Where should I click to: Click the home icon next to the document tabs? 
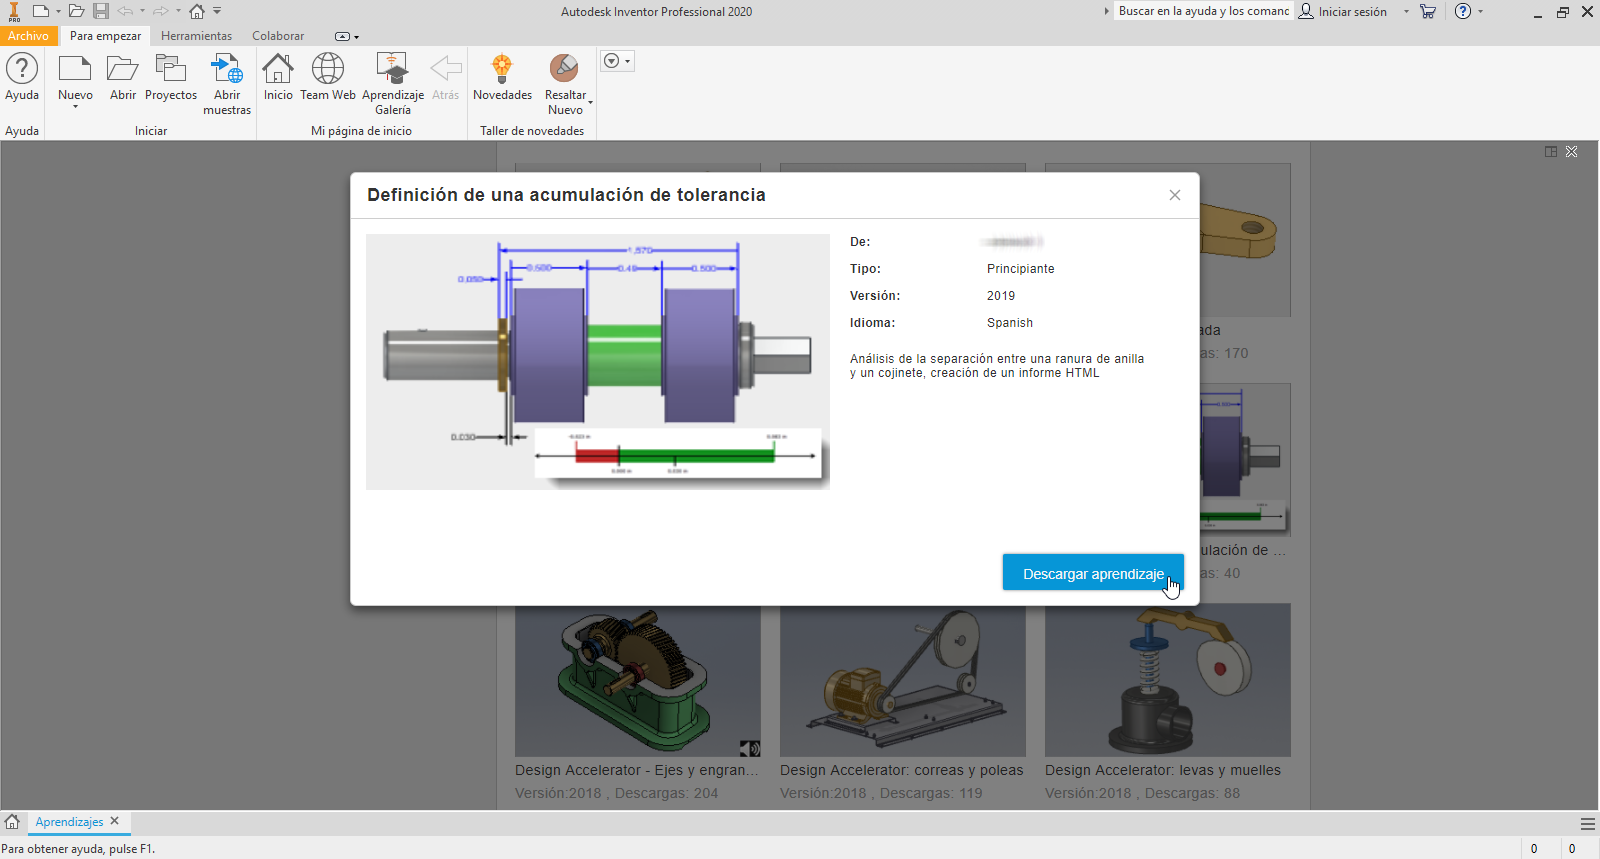pyautogui.click(x=12, y=822)
